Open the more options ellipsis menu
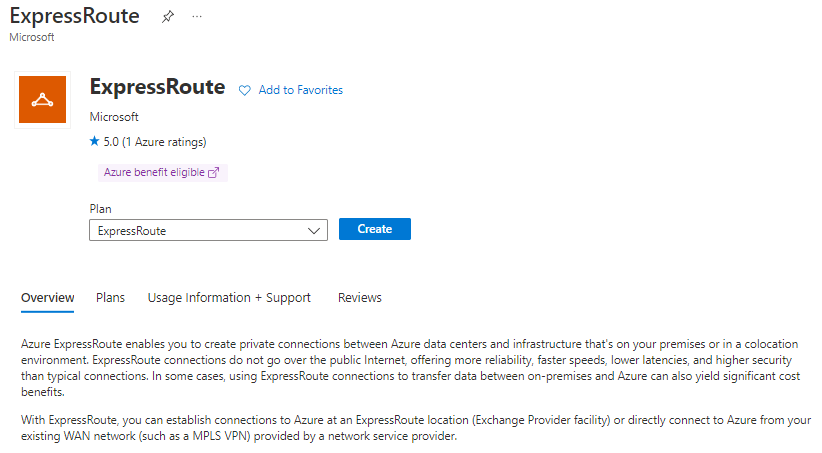822x453 pixels. click(196, 17)
